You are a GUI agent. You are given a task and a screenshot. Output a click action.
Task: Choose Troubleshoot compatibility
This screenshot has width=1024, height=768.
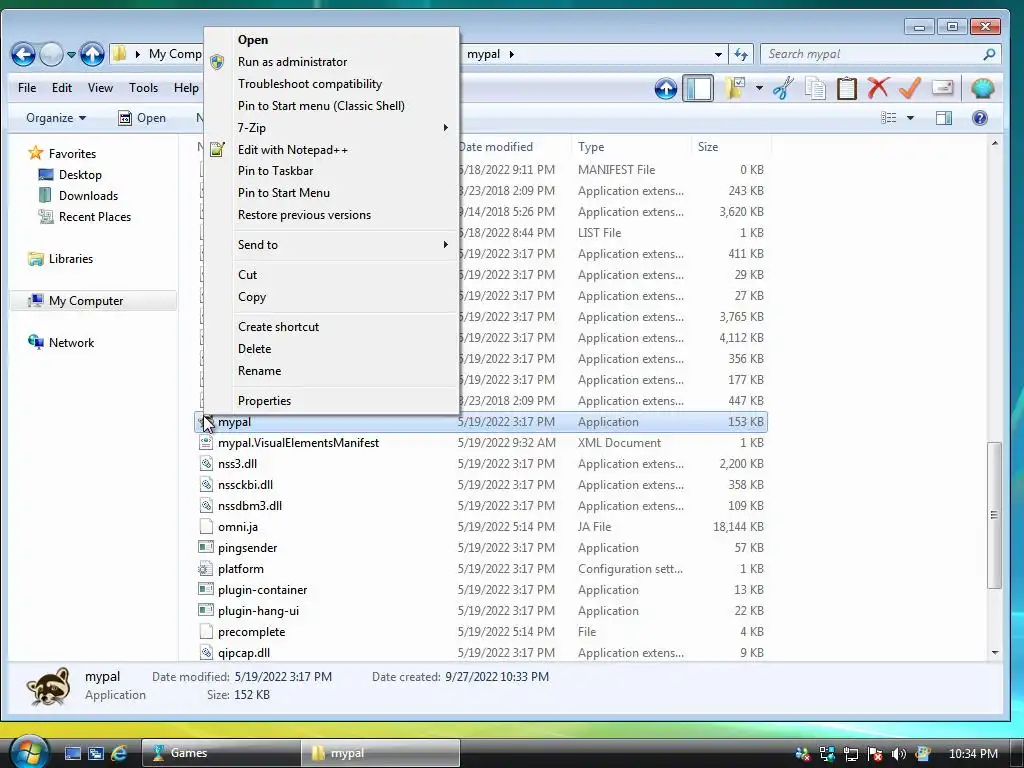pyautogui.click(x=332, y=84)
